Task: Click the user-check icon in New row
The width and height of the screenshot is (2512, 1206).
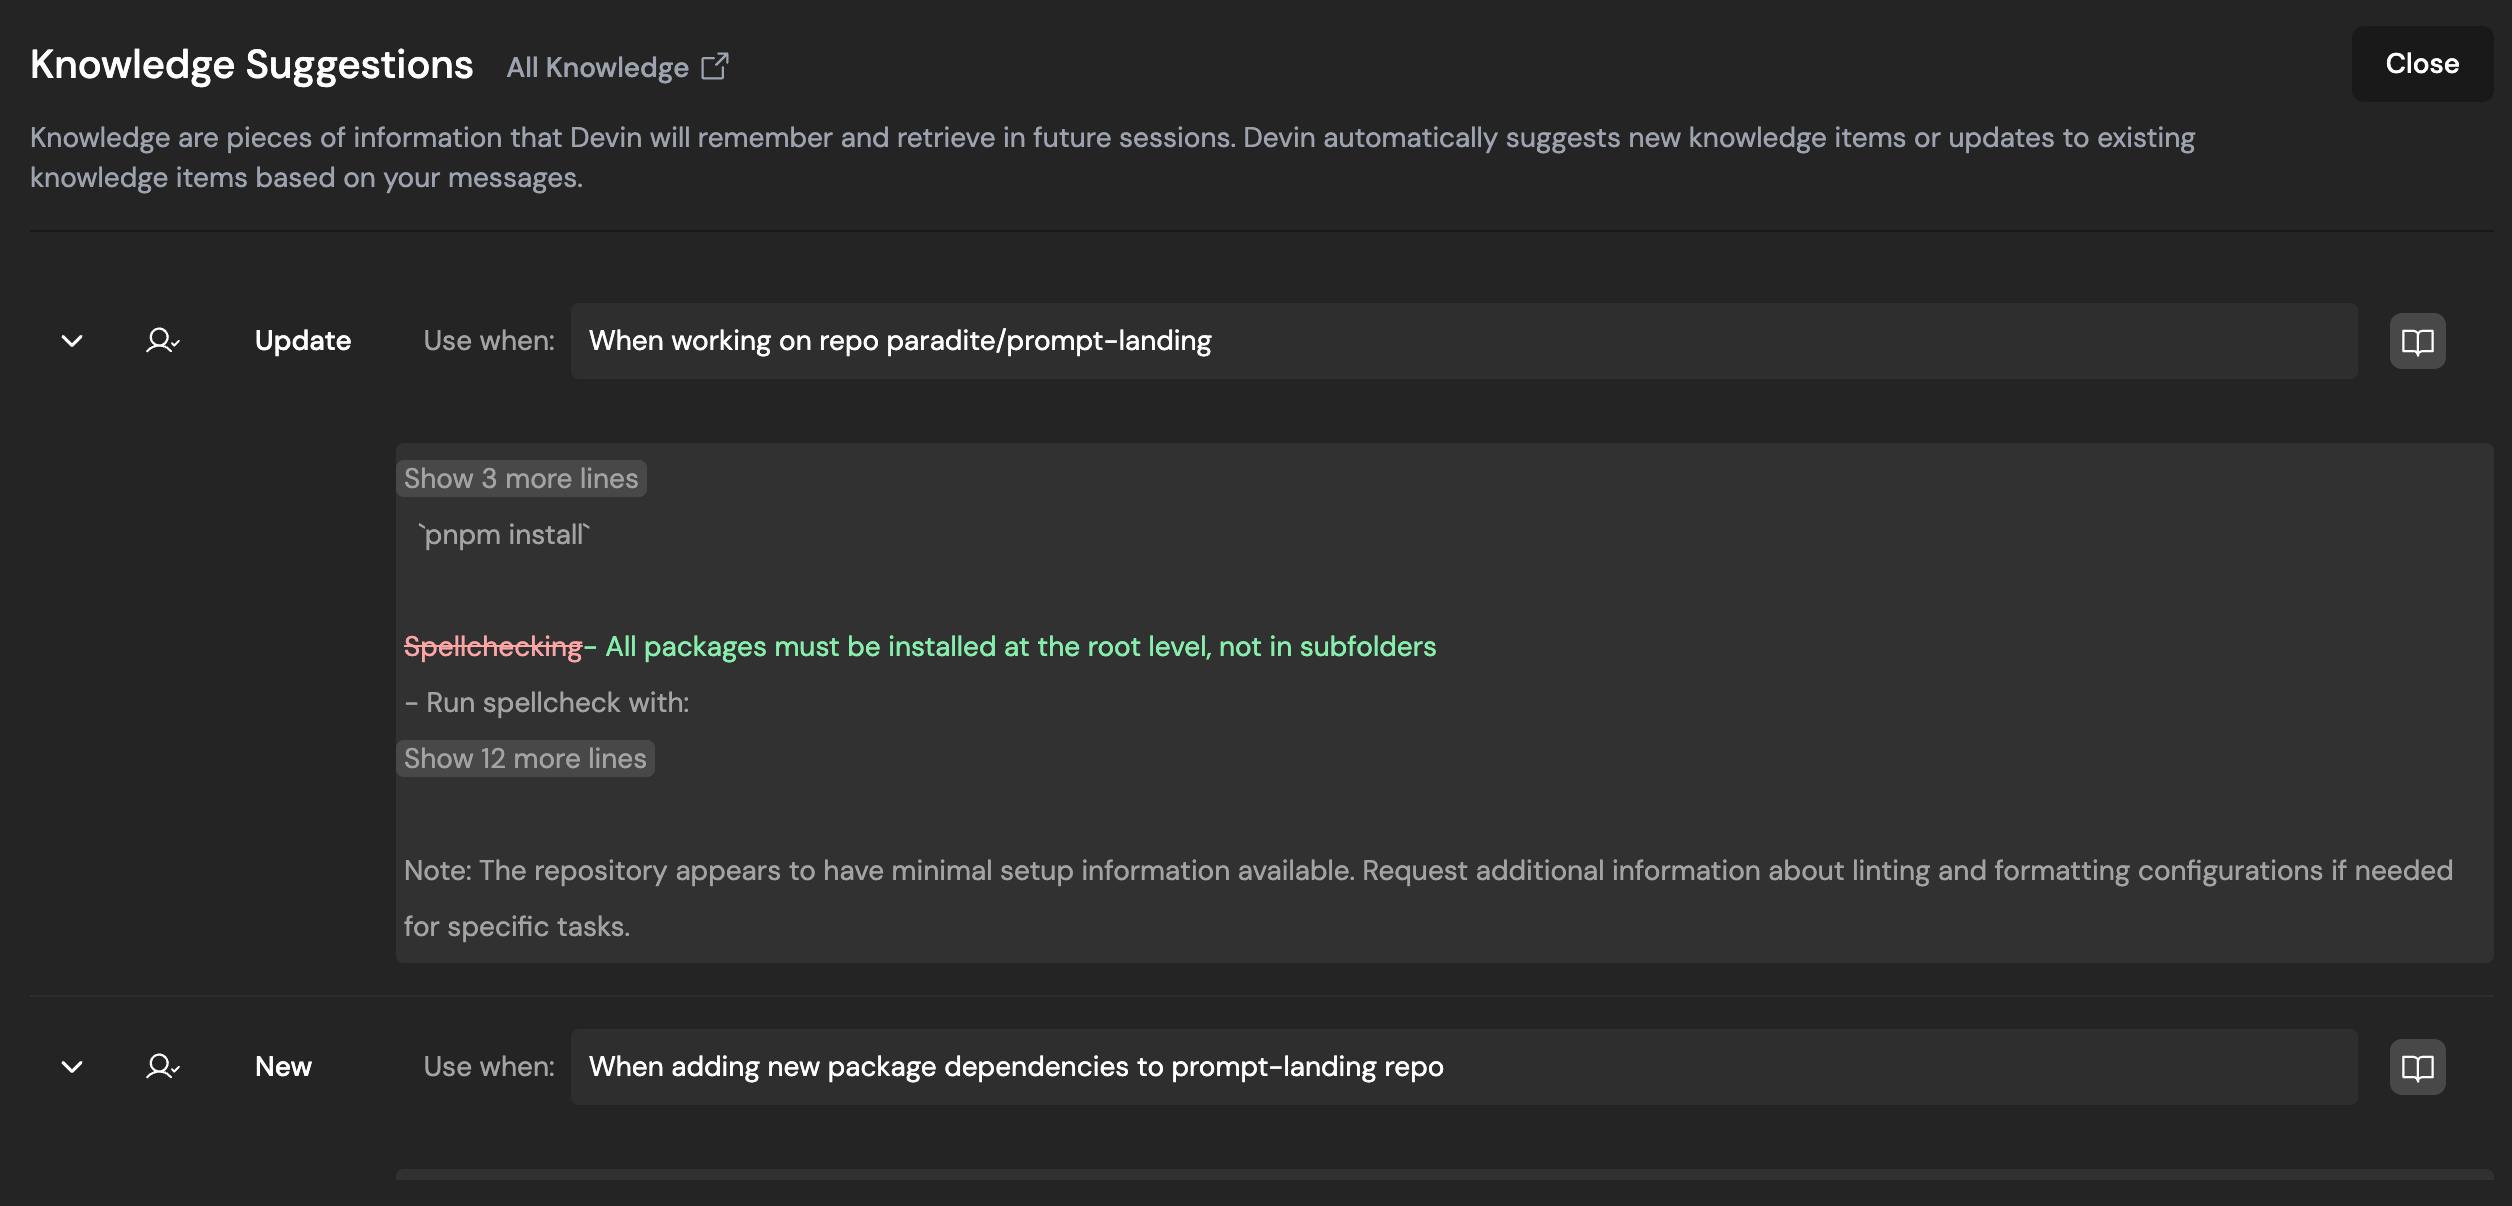Action: click(162, 1067)
